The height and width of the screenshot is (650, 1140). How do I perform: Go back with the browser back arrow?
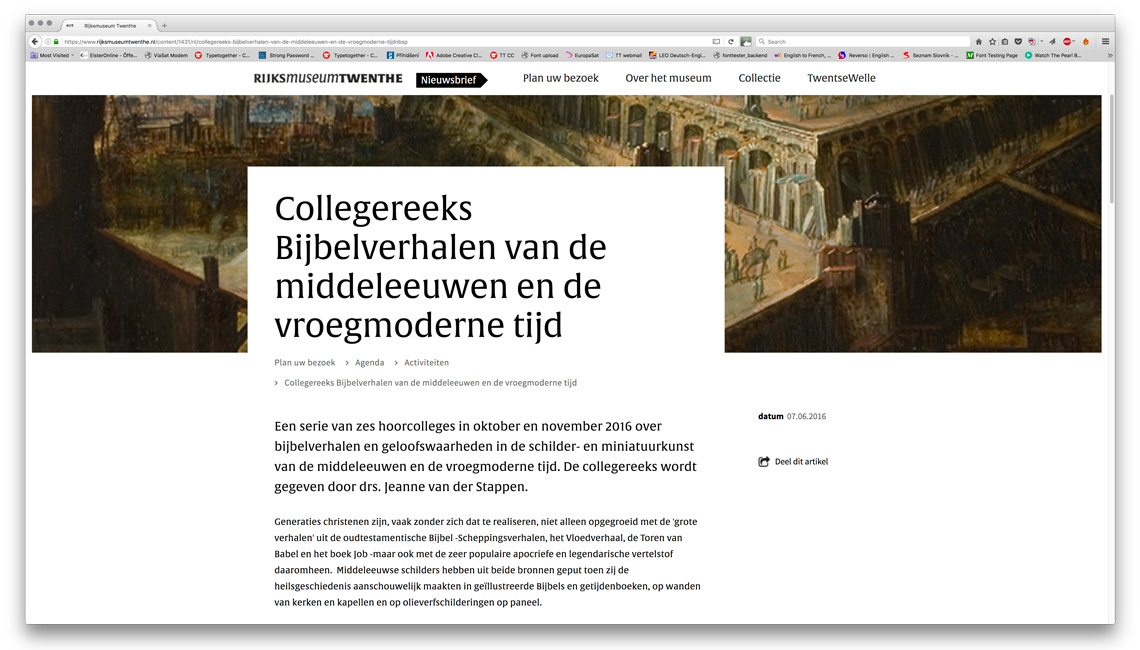point(34,41)
